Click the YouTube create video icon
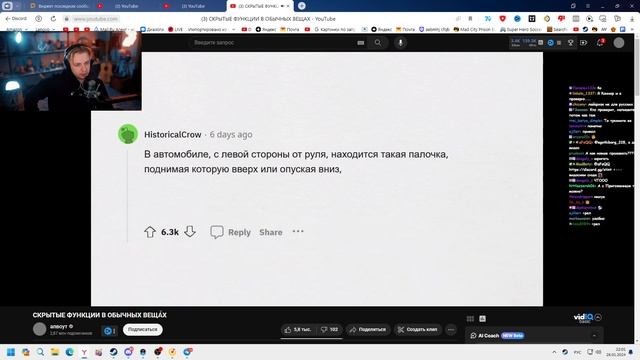The width and height of the screenshot is (640, 360). (x=583, y=42)
